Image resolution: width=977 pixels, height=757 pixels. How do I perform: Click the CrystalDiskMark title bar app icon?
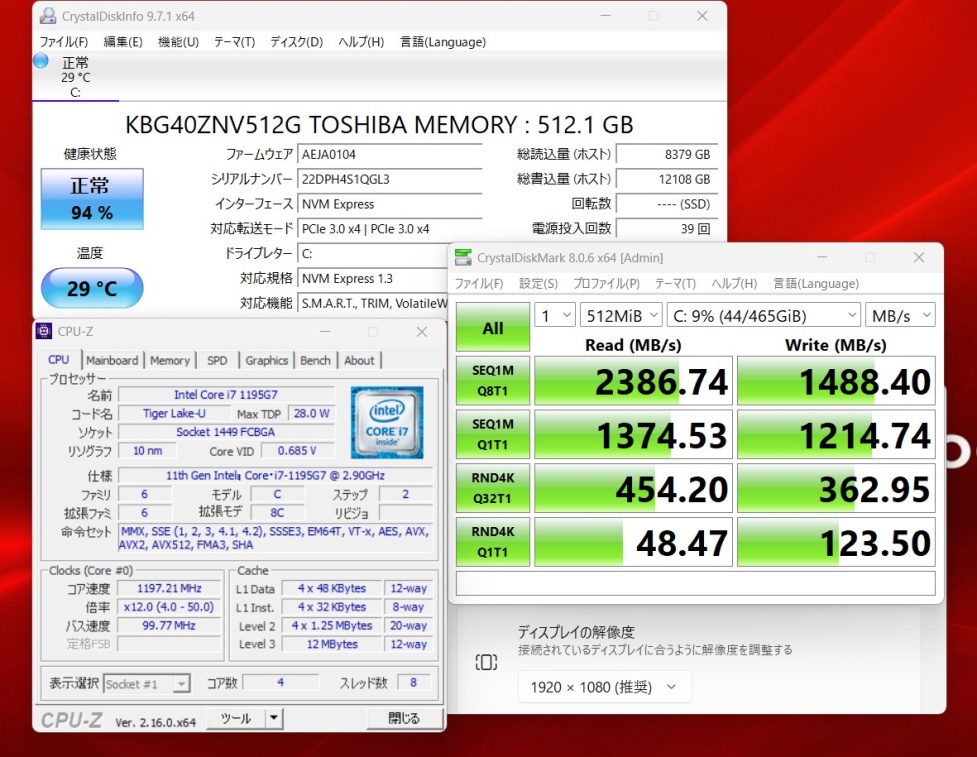463,257
